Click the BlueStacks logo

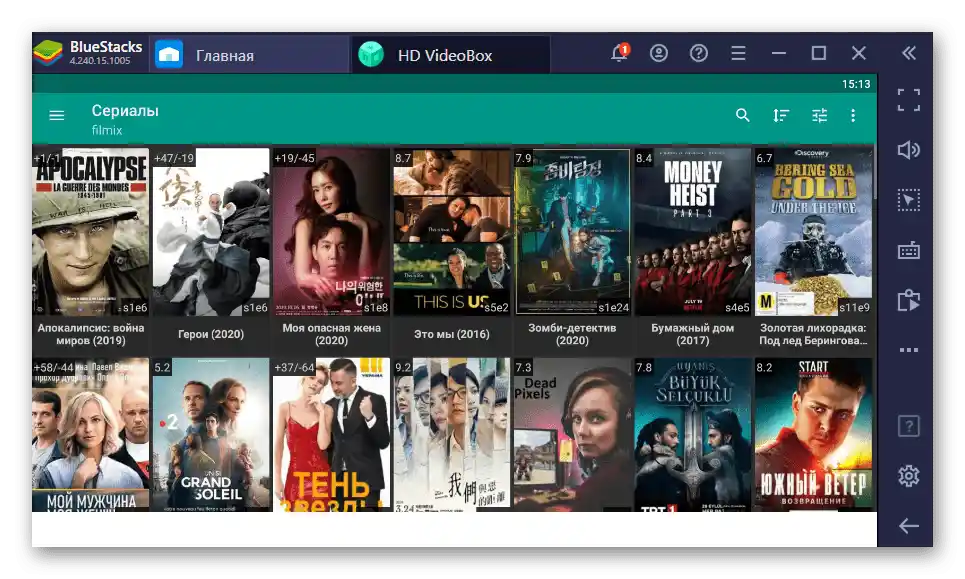tap(48, 53)
